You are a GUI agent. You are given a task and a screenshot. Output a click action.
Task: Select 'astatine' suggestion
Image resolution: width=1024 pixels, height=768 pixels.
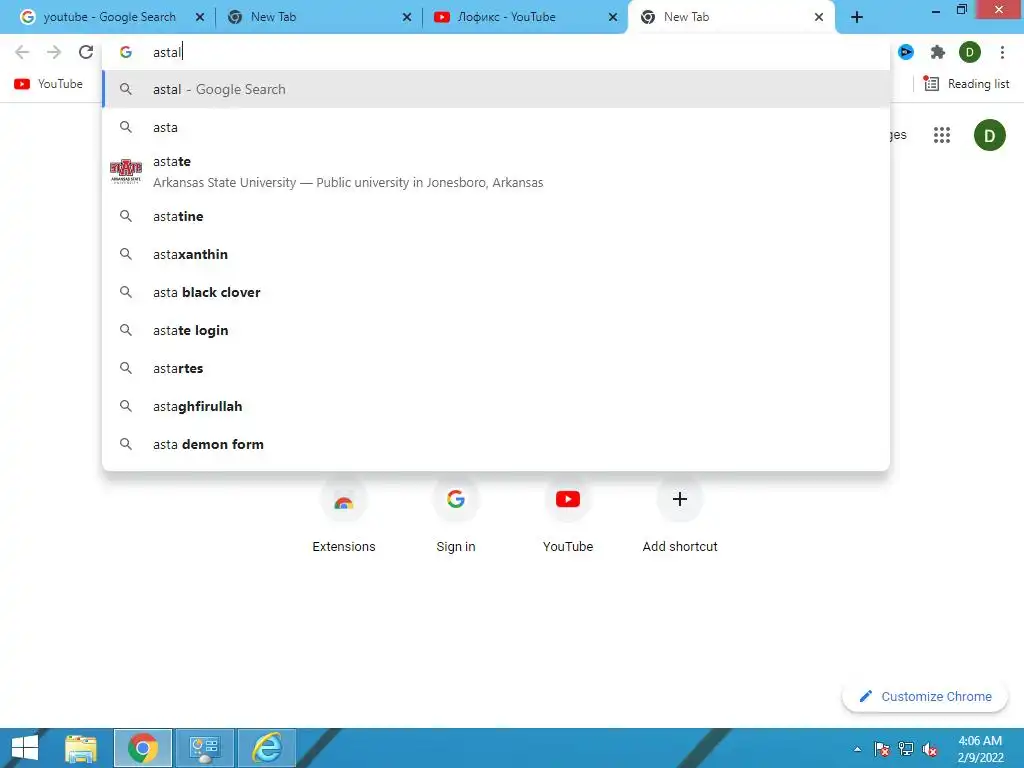[x=496, y=216]
